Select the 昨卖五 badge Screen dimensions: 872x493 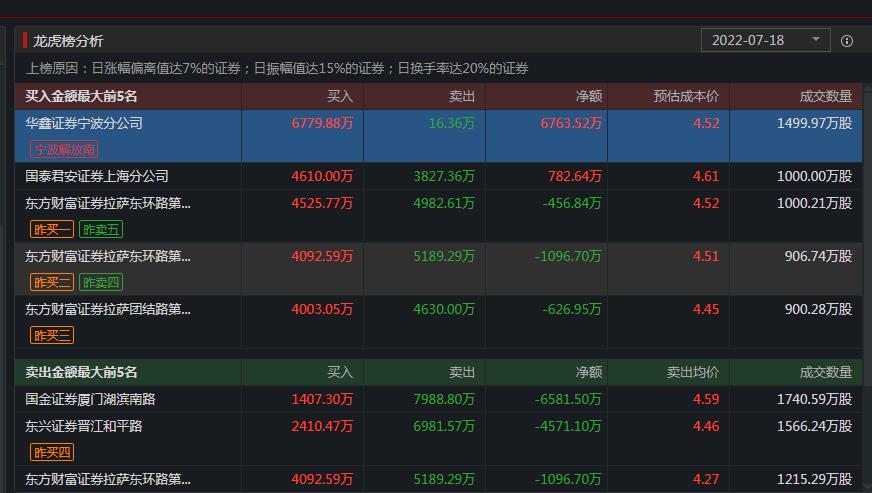(x=101, y=230)
